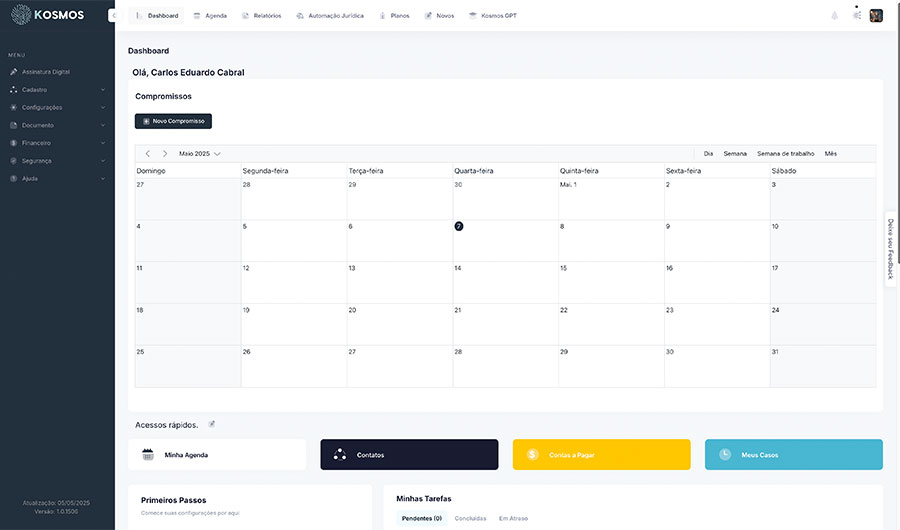Go to the previous month in the calendar
This screenshot has height=530, width=900.
[148, 154]
